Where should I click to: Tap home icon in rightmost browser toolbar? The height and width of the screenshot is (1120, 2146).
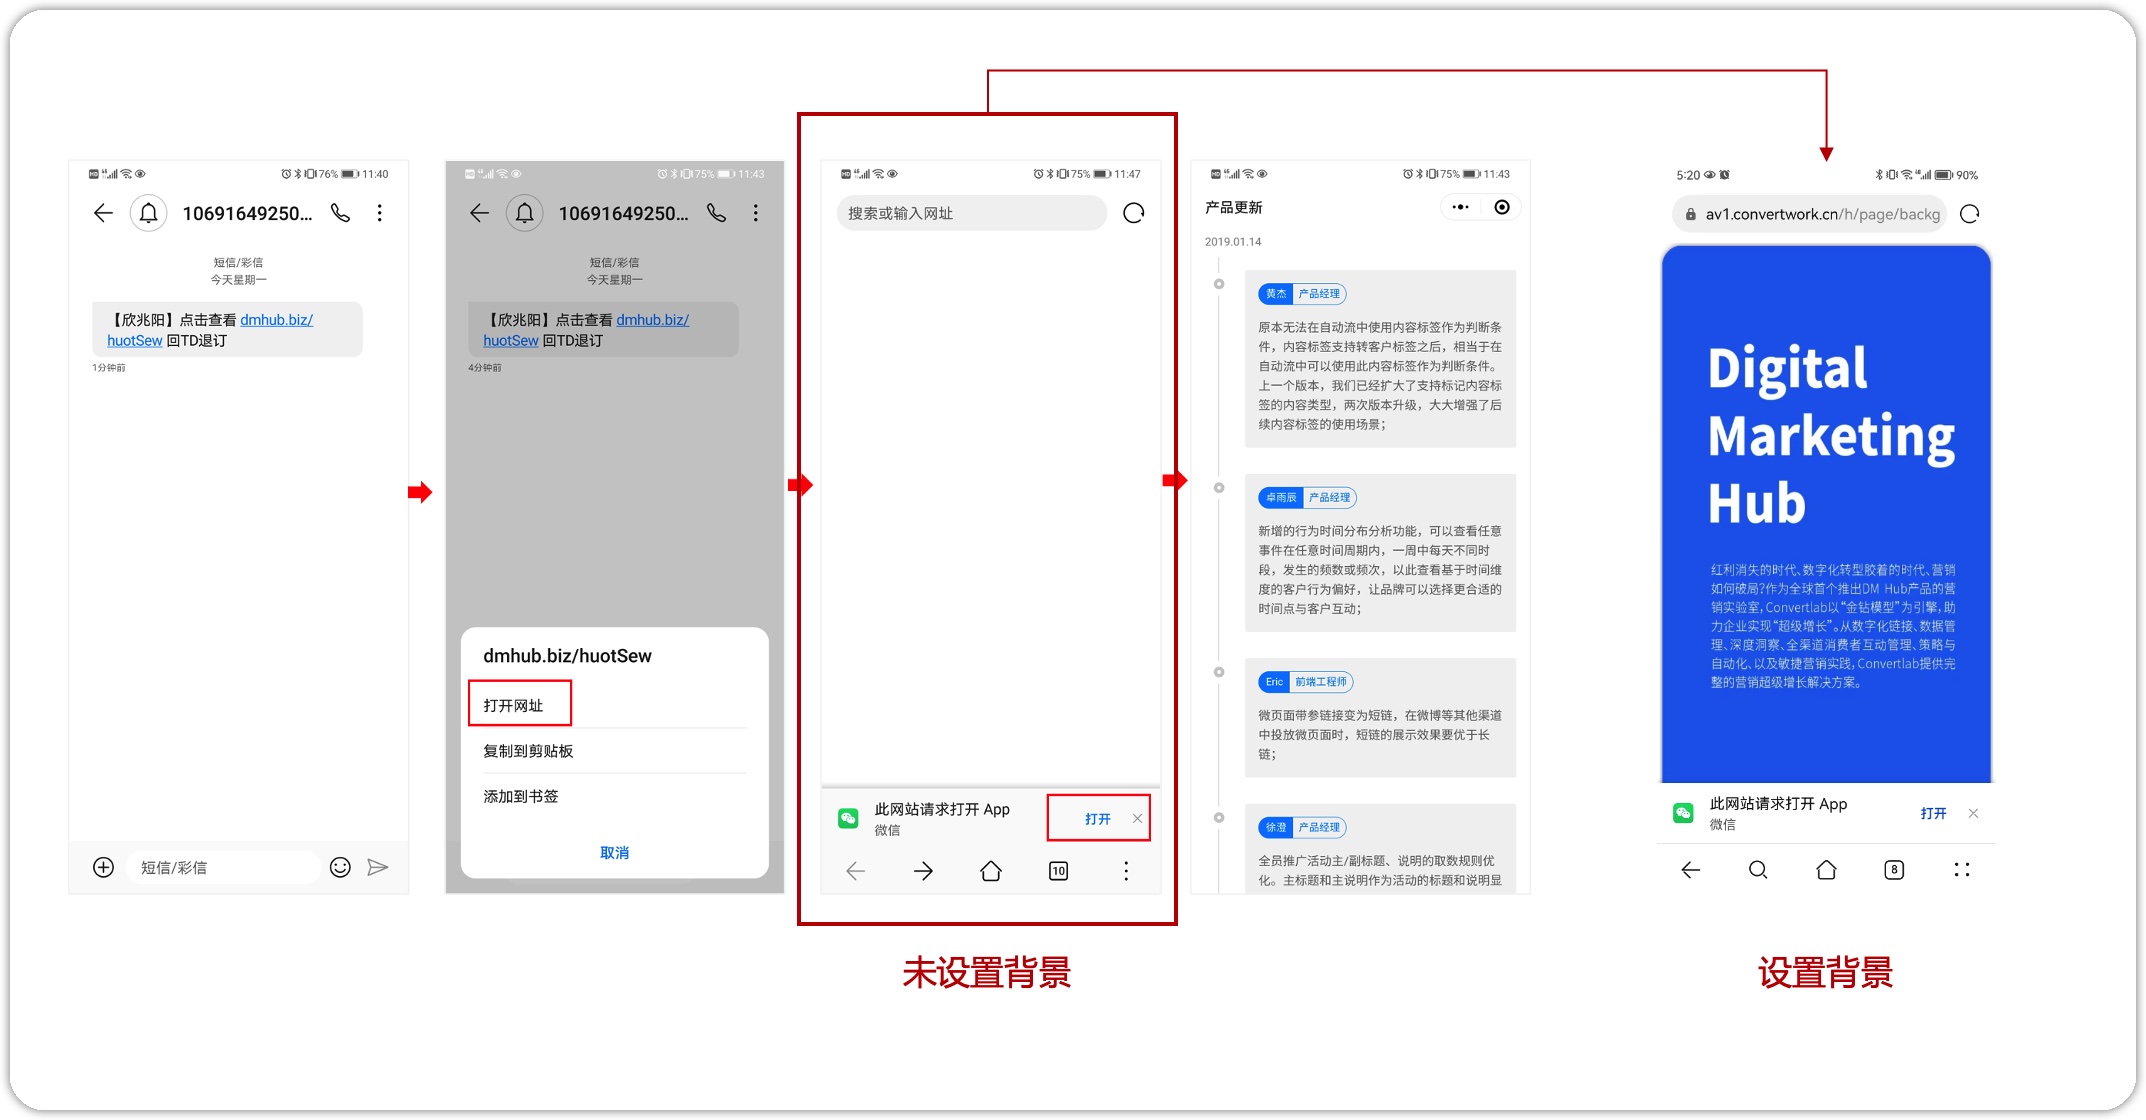coord(1826,870)
